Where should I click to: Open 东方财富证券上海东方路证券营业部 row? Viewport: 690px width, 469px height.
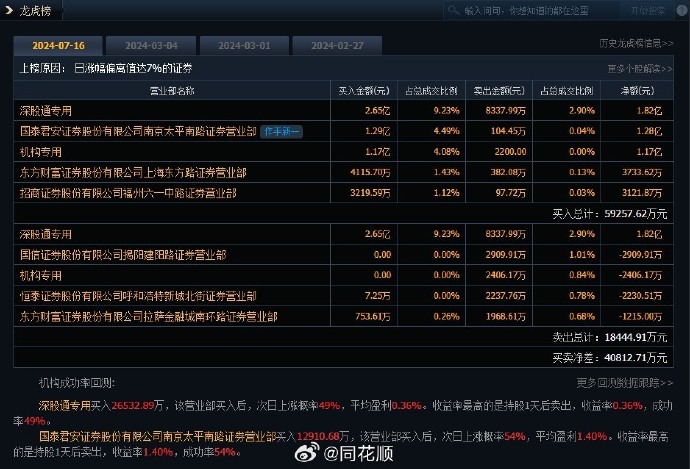[x=343, y=172]
